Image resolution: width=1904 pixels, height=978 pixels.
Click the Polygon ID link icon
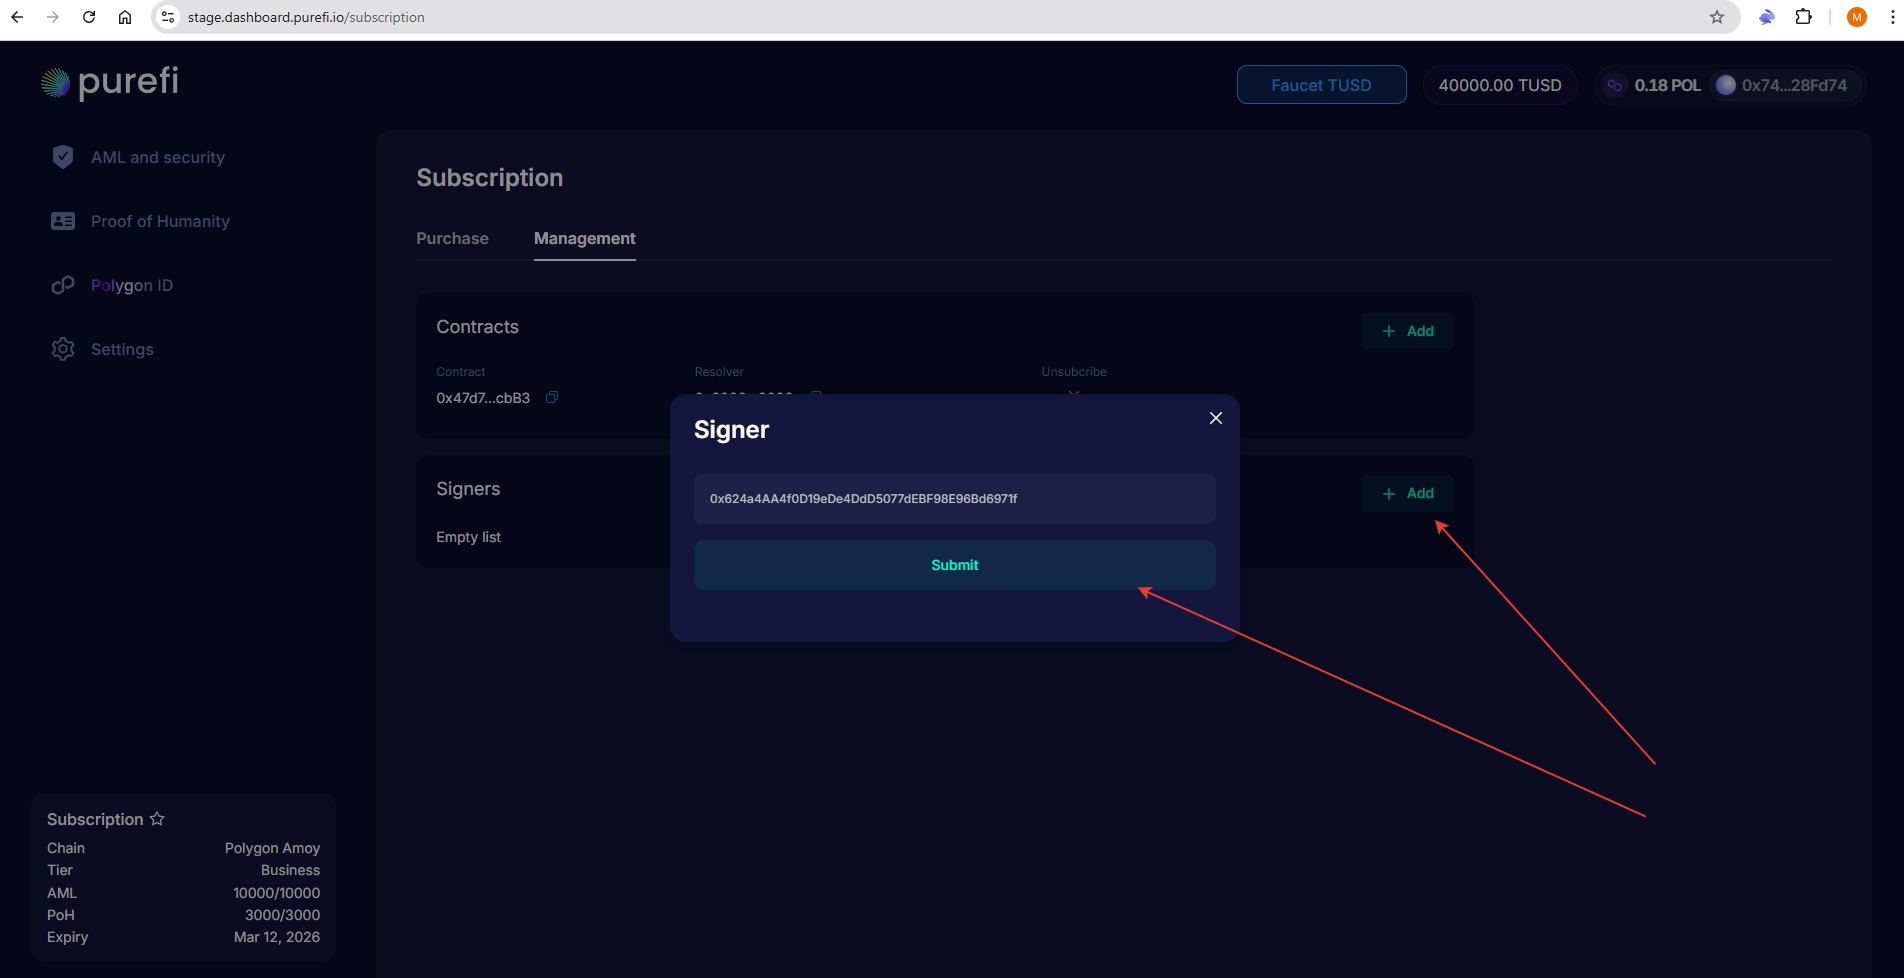click(x=63, y=285)
